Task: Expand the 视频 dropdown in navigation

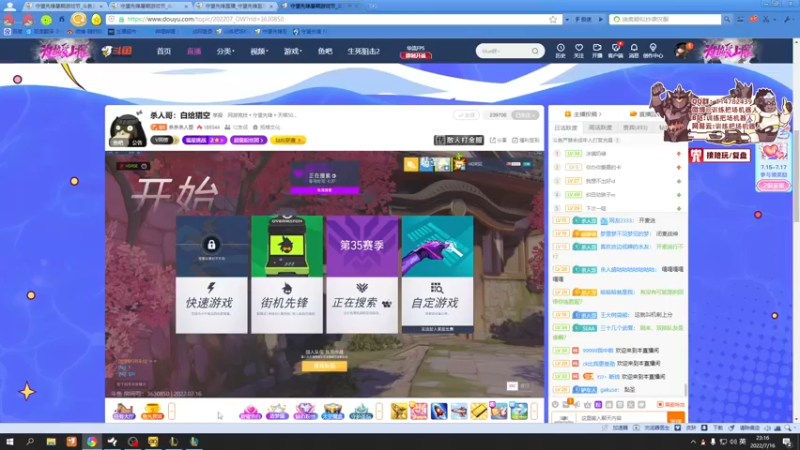Action: (259, 51)
